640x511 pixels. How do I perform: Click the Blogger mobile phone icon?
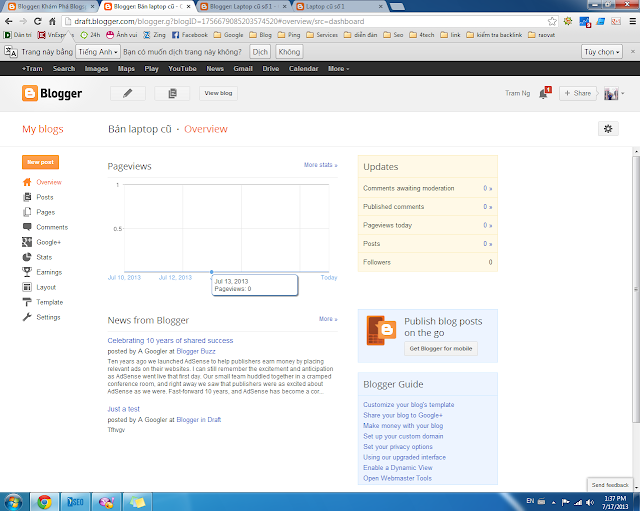381,330
